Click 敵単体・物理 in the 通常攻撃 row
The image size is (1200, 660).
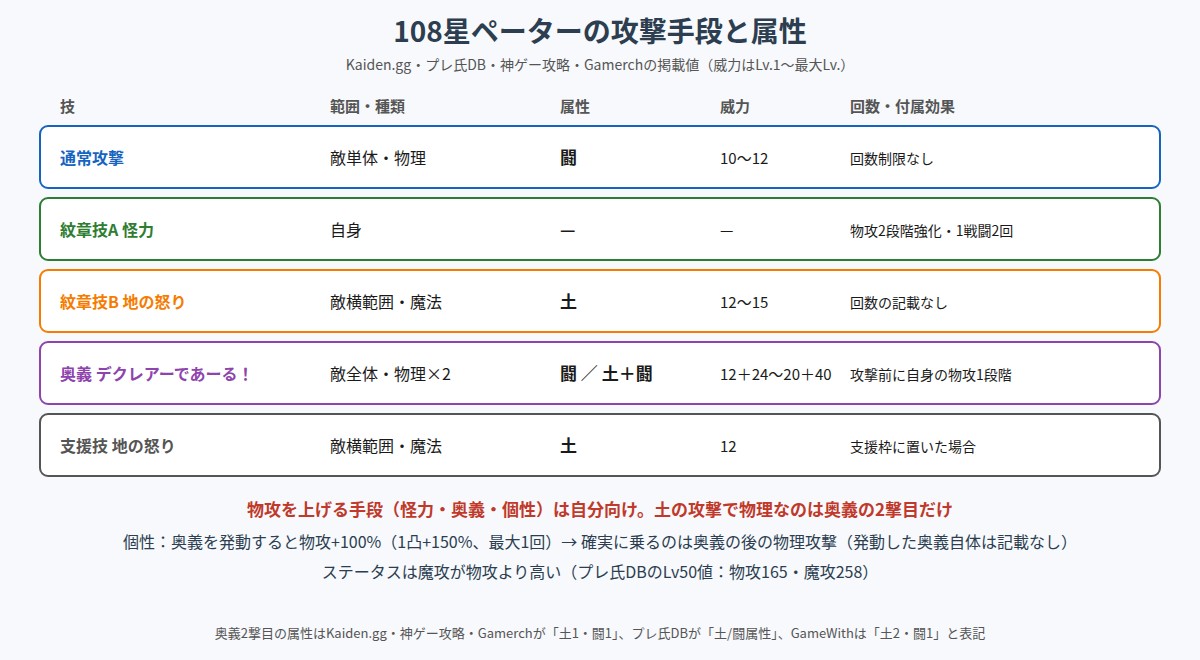coord(378,158)
